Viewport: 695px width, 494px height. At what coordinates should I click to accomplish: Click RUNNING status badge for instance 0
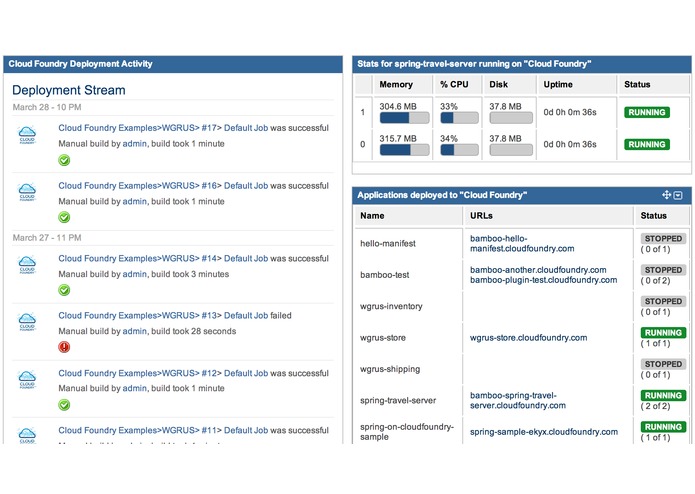point(647,144)
